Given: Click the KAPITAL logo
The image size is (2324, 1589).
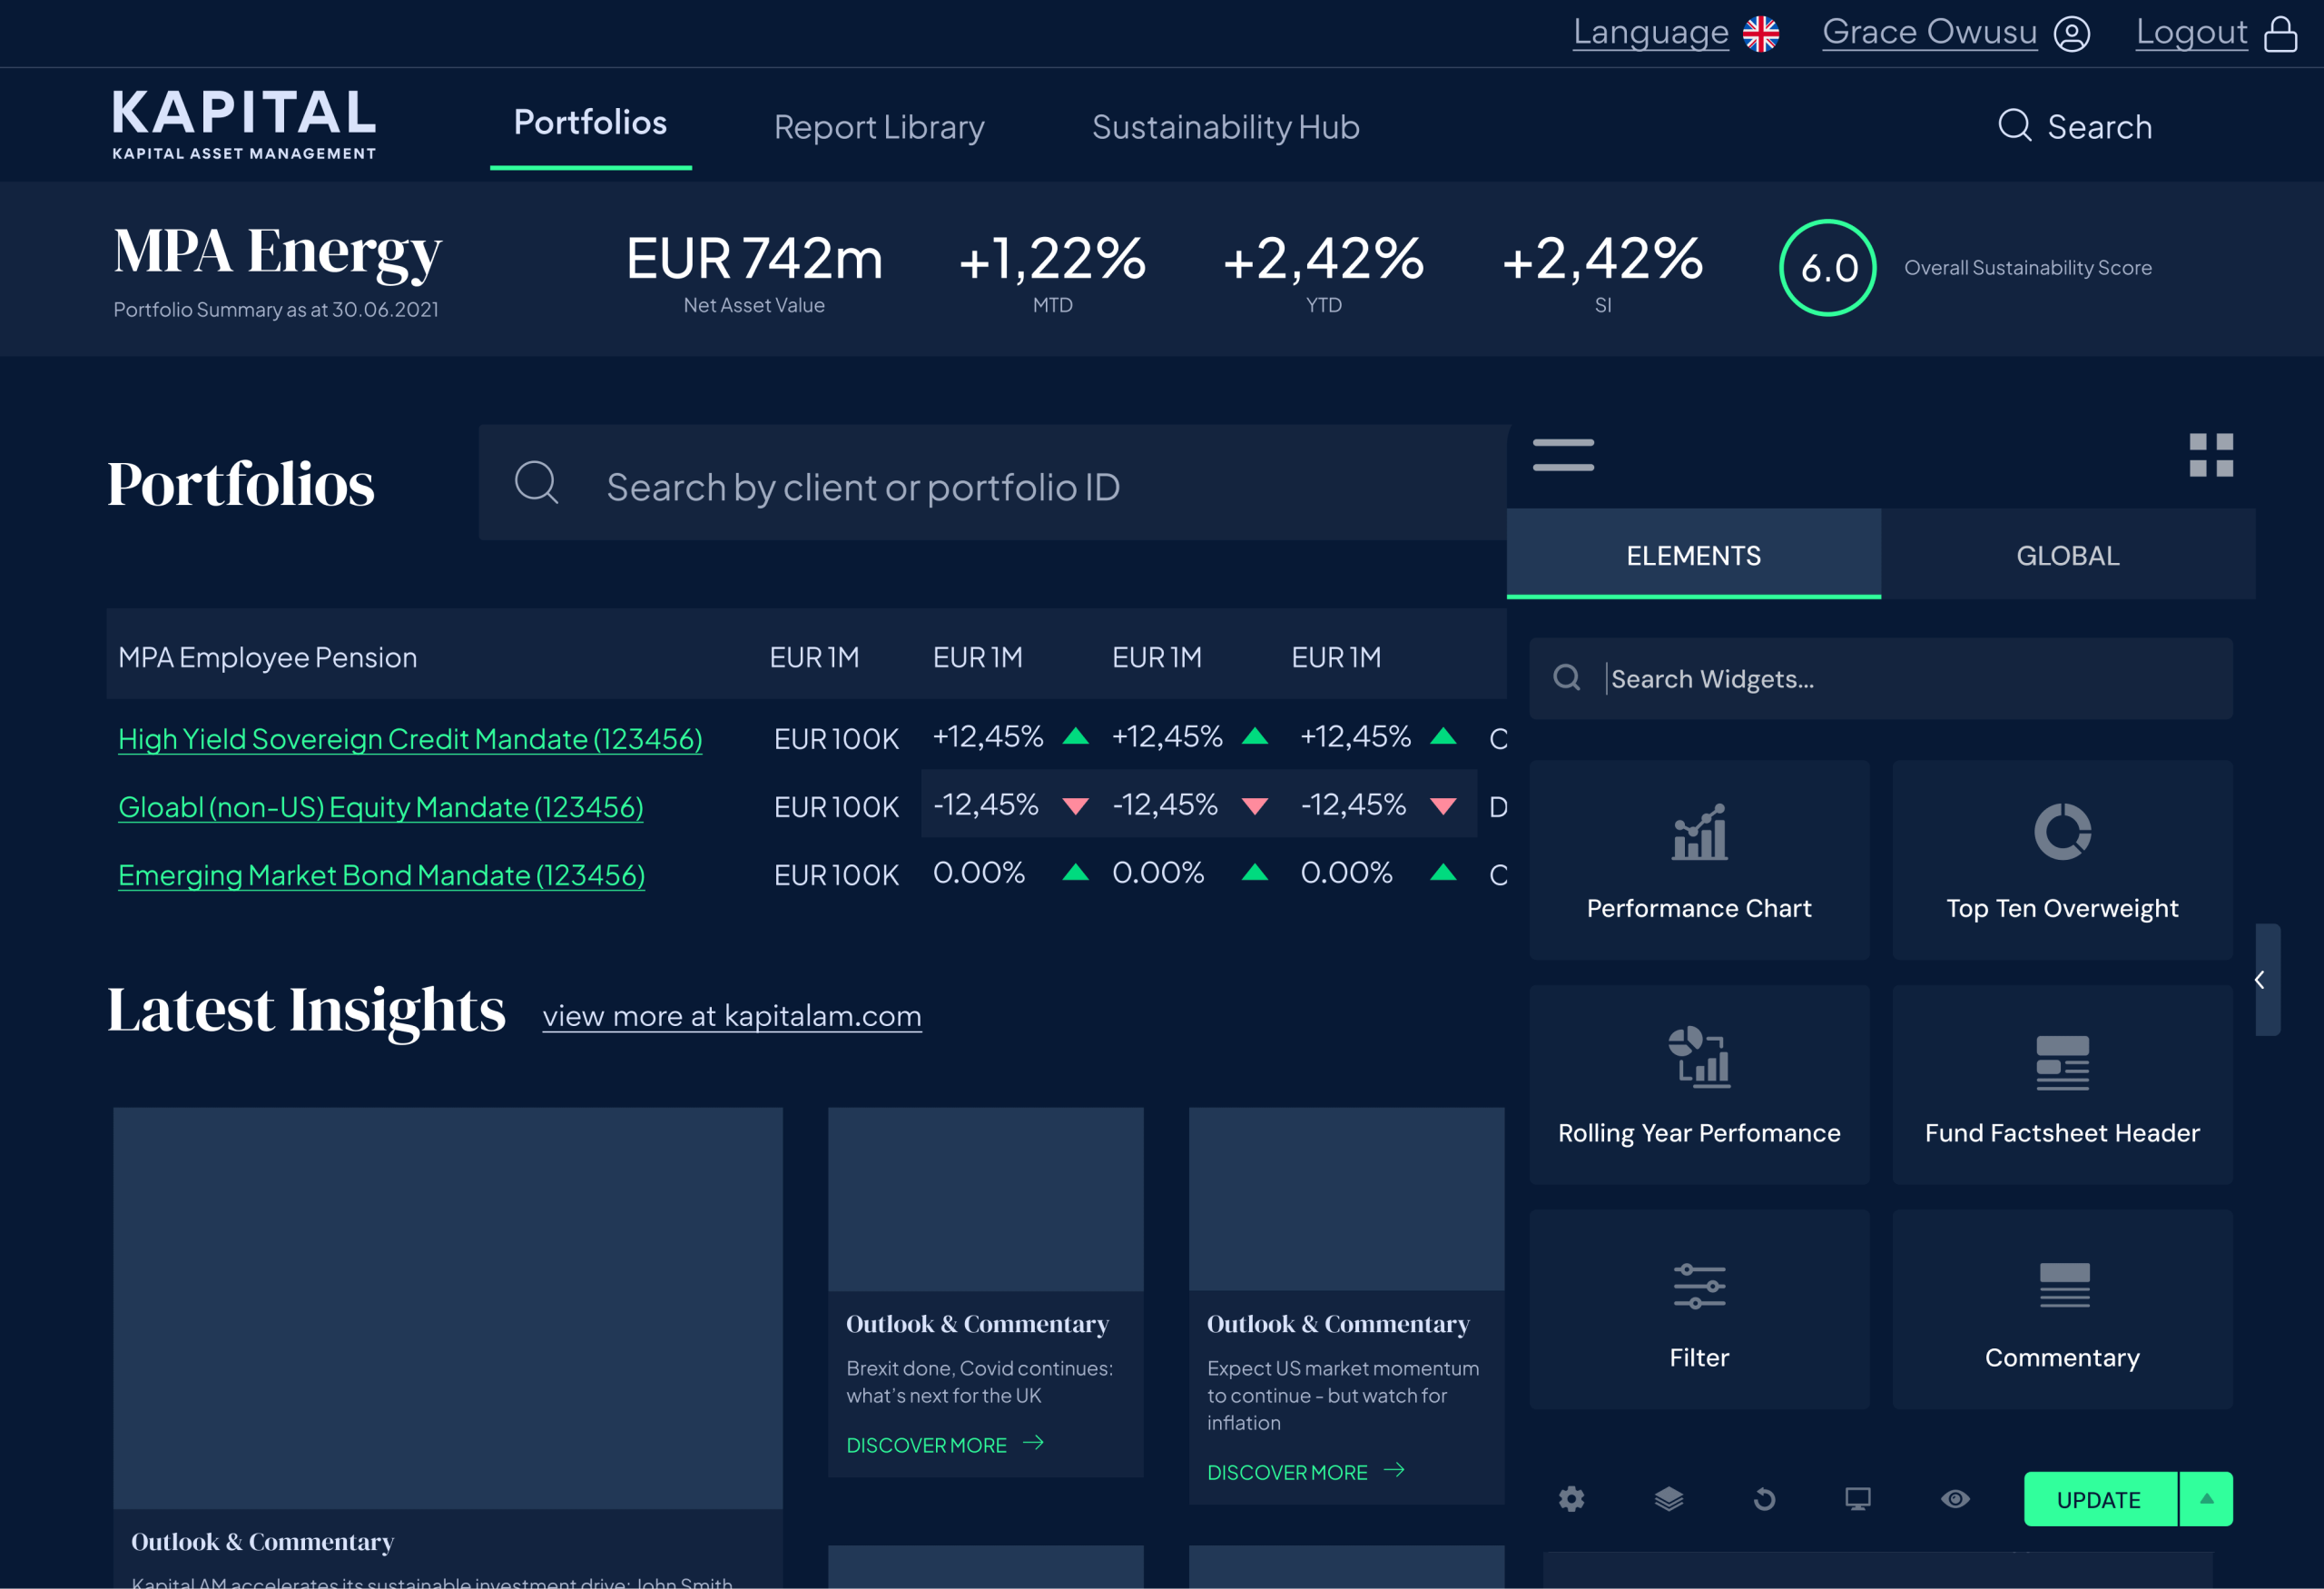Looking at the screenshot, I should [244, 124].
